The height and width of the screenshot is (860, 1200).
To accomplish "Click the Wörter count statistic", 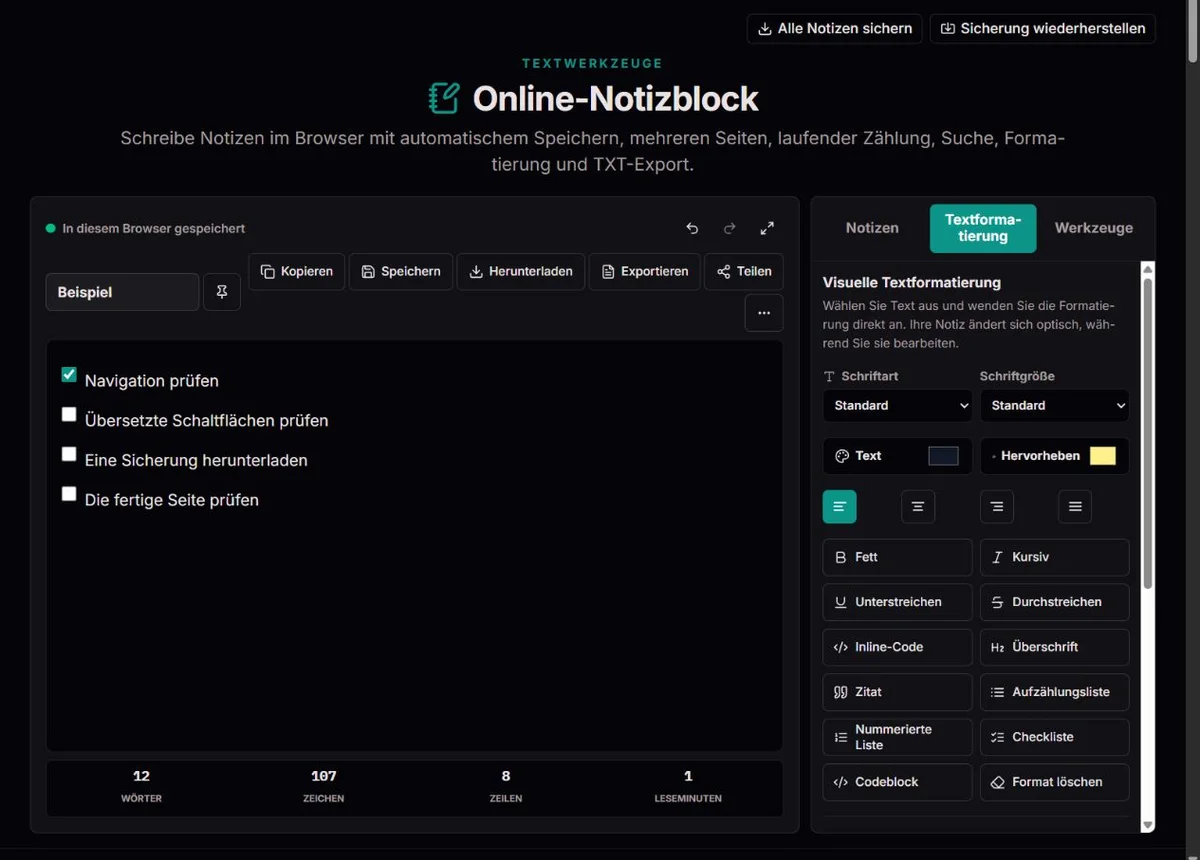I will [x=141, y=787].
